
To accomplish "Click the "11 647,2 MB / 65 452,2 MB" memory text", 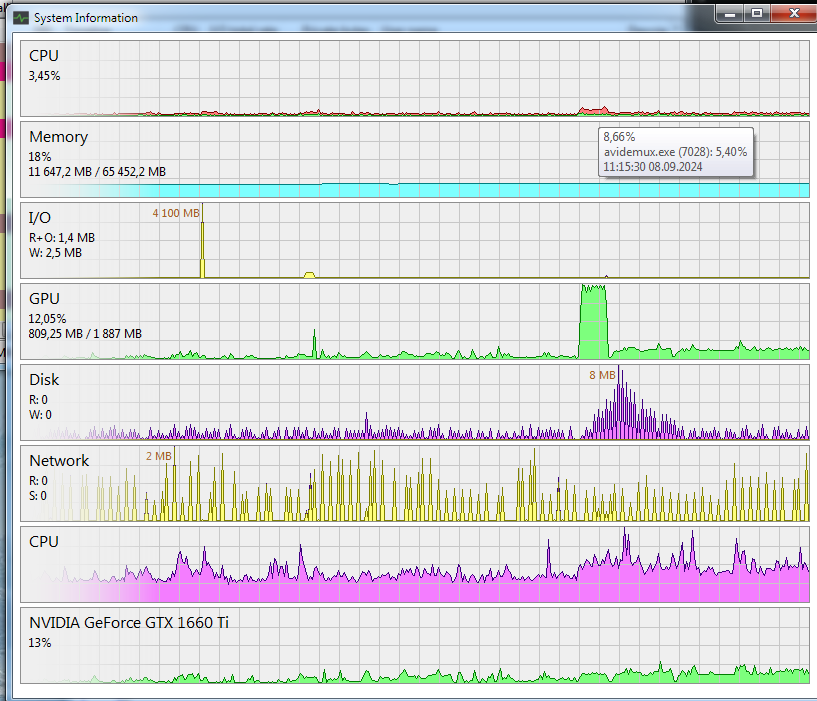I will [97, 172].
